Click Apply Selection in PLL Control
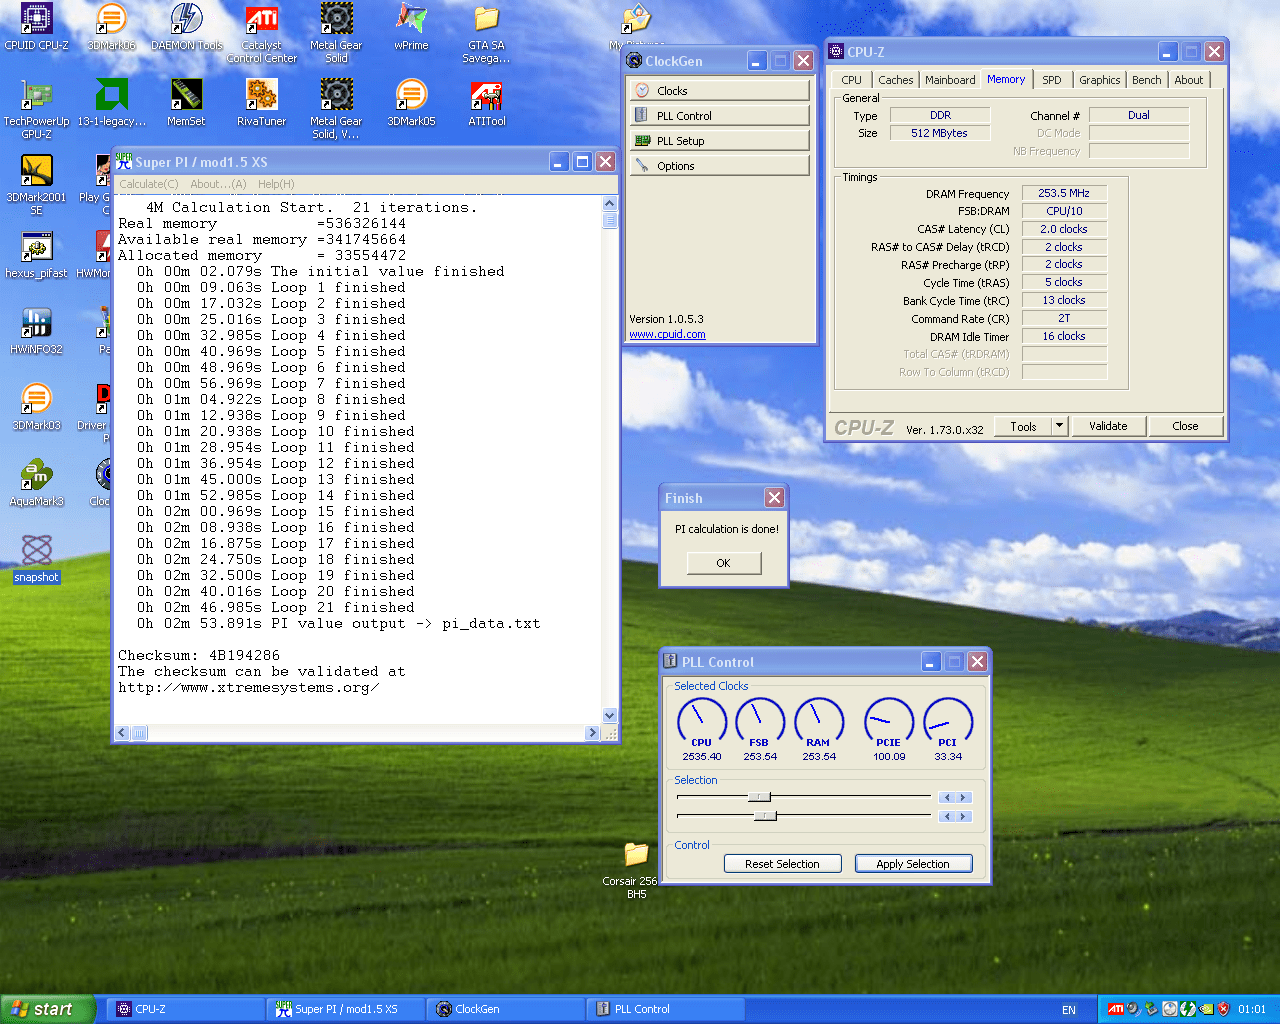1280x1024 pixels. (x=913, y=864)
